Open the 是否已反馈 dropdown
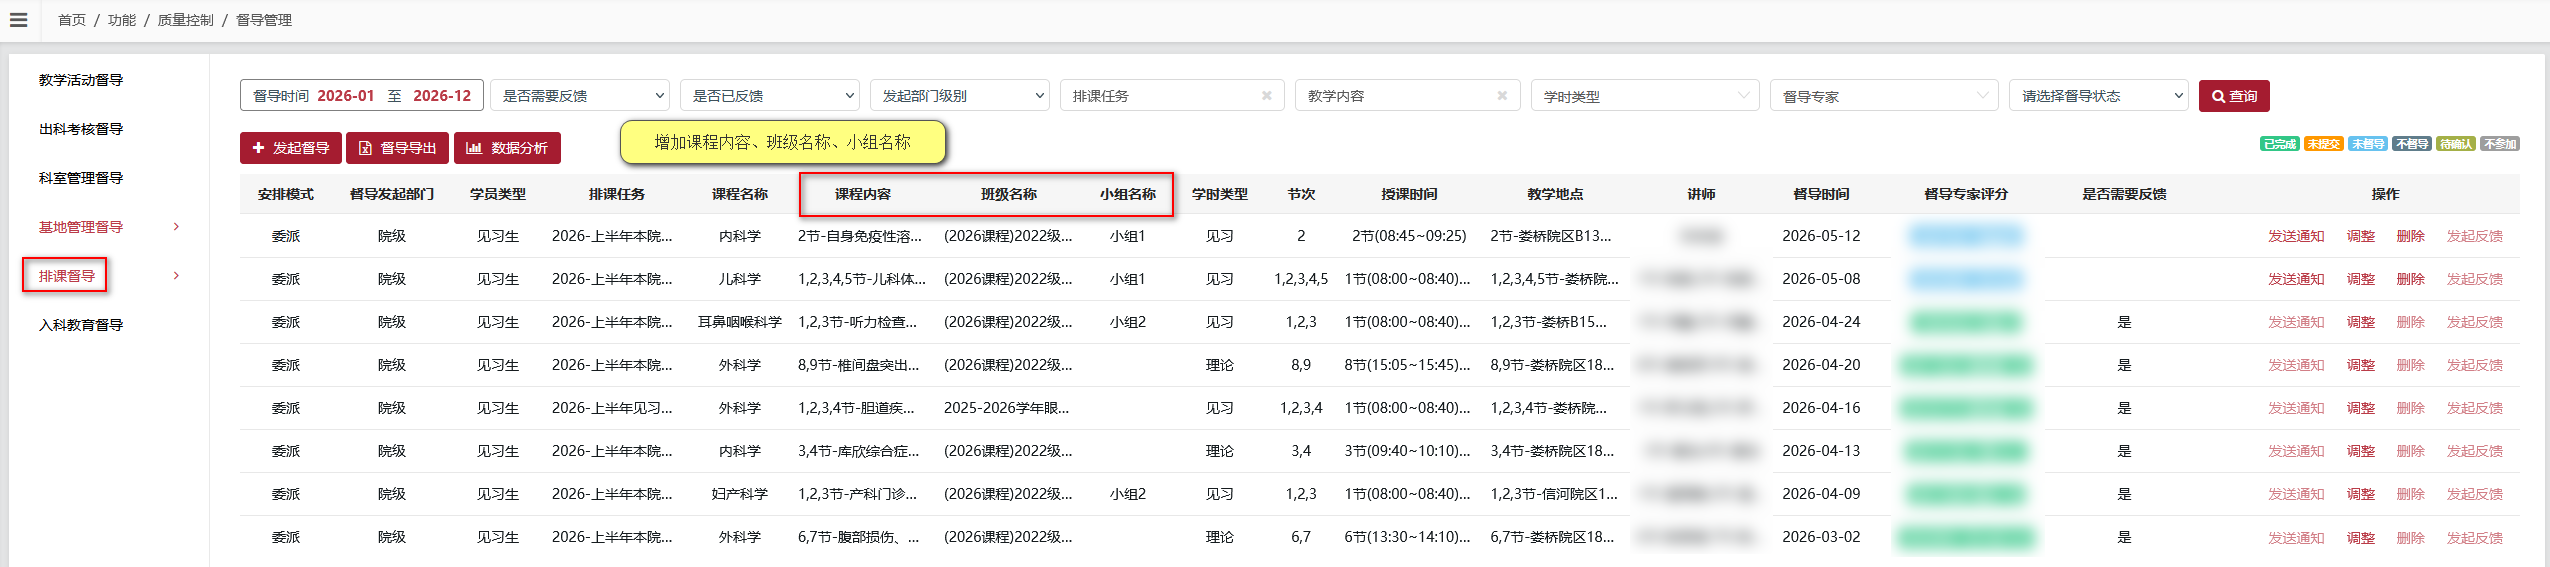Screen dimensions: 2550x567 (770, 96)
